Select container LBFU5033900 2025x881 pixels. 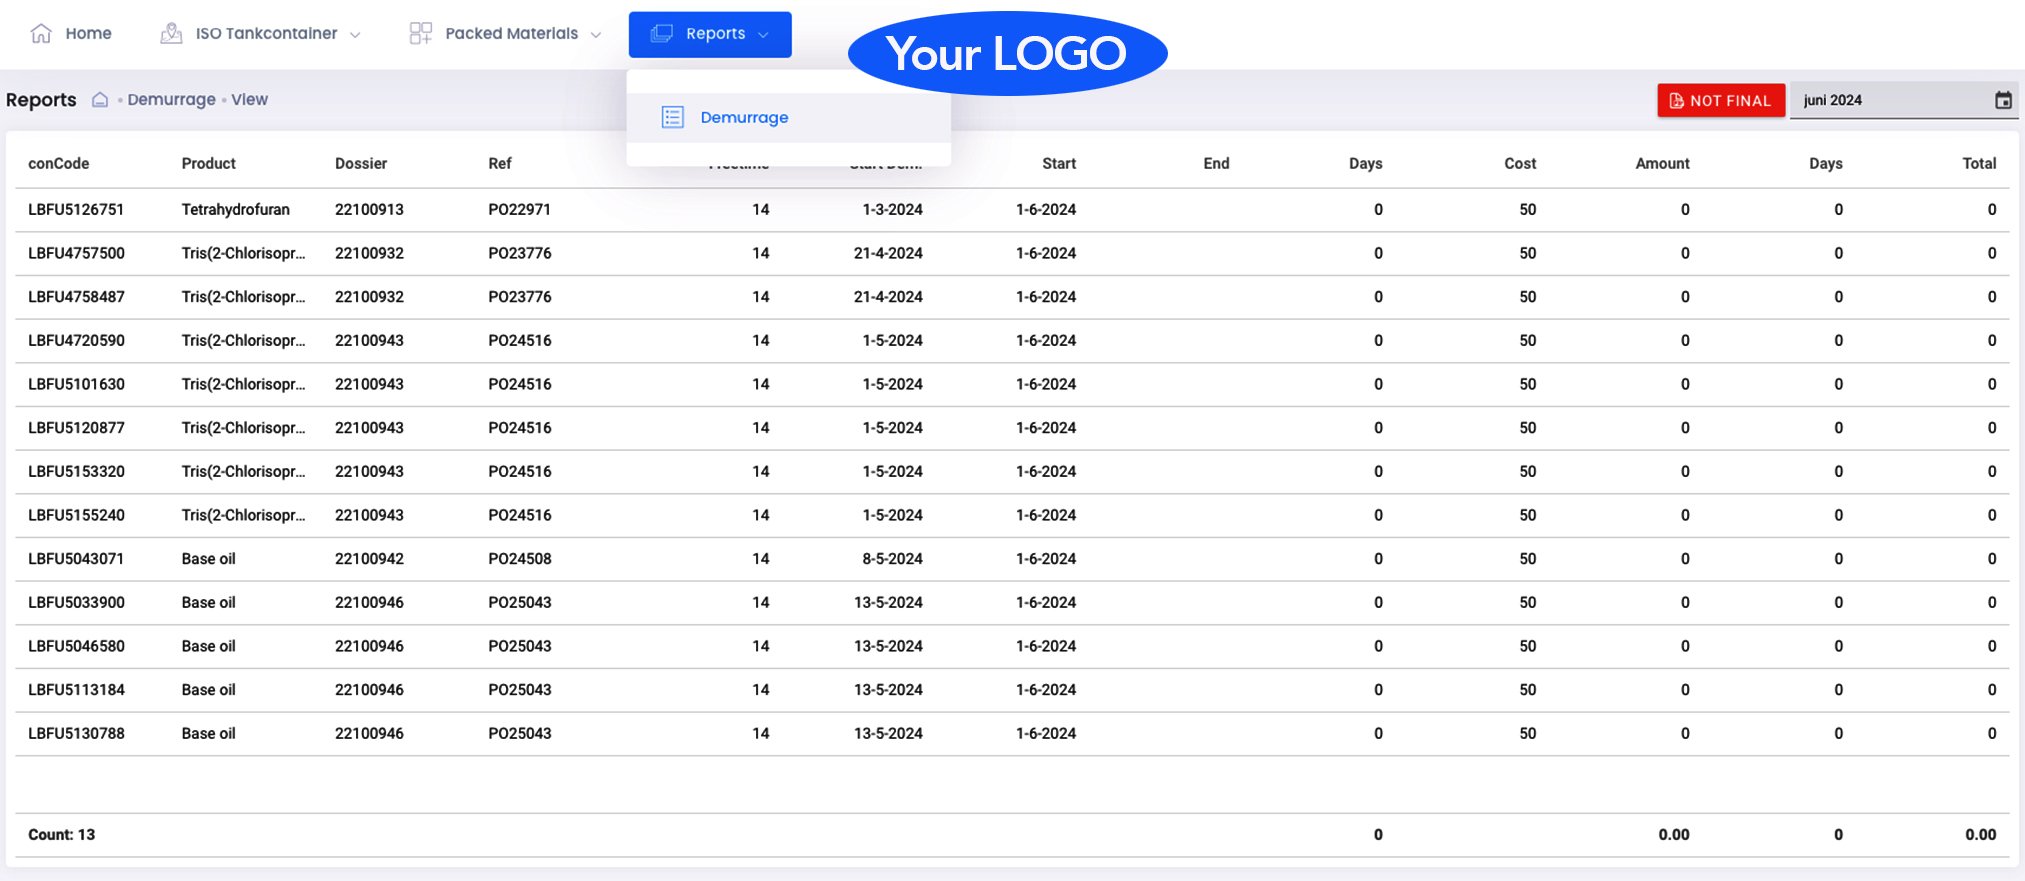76,602
